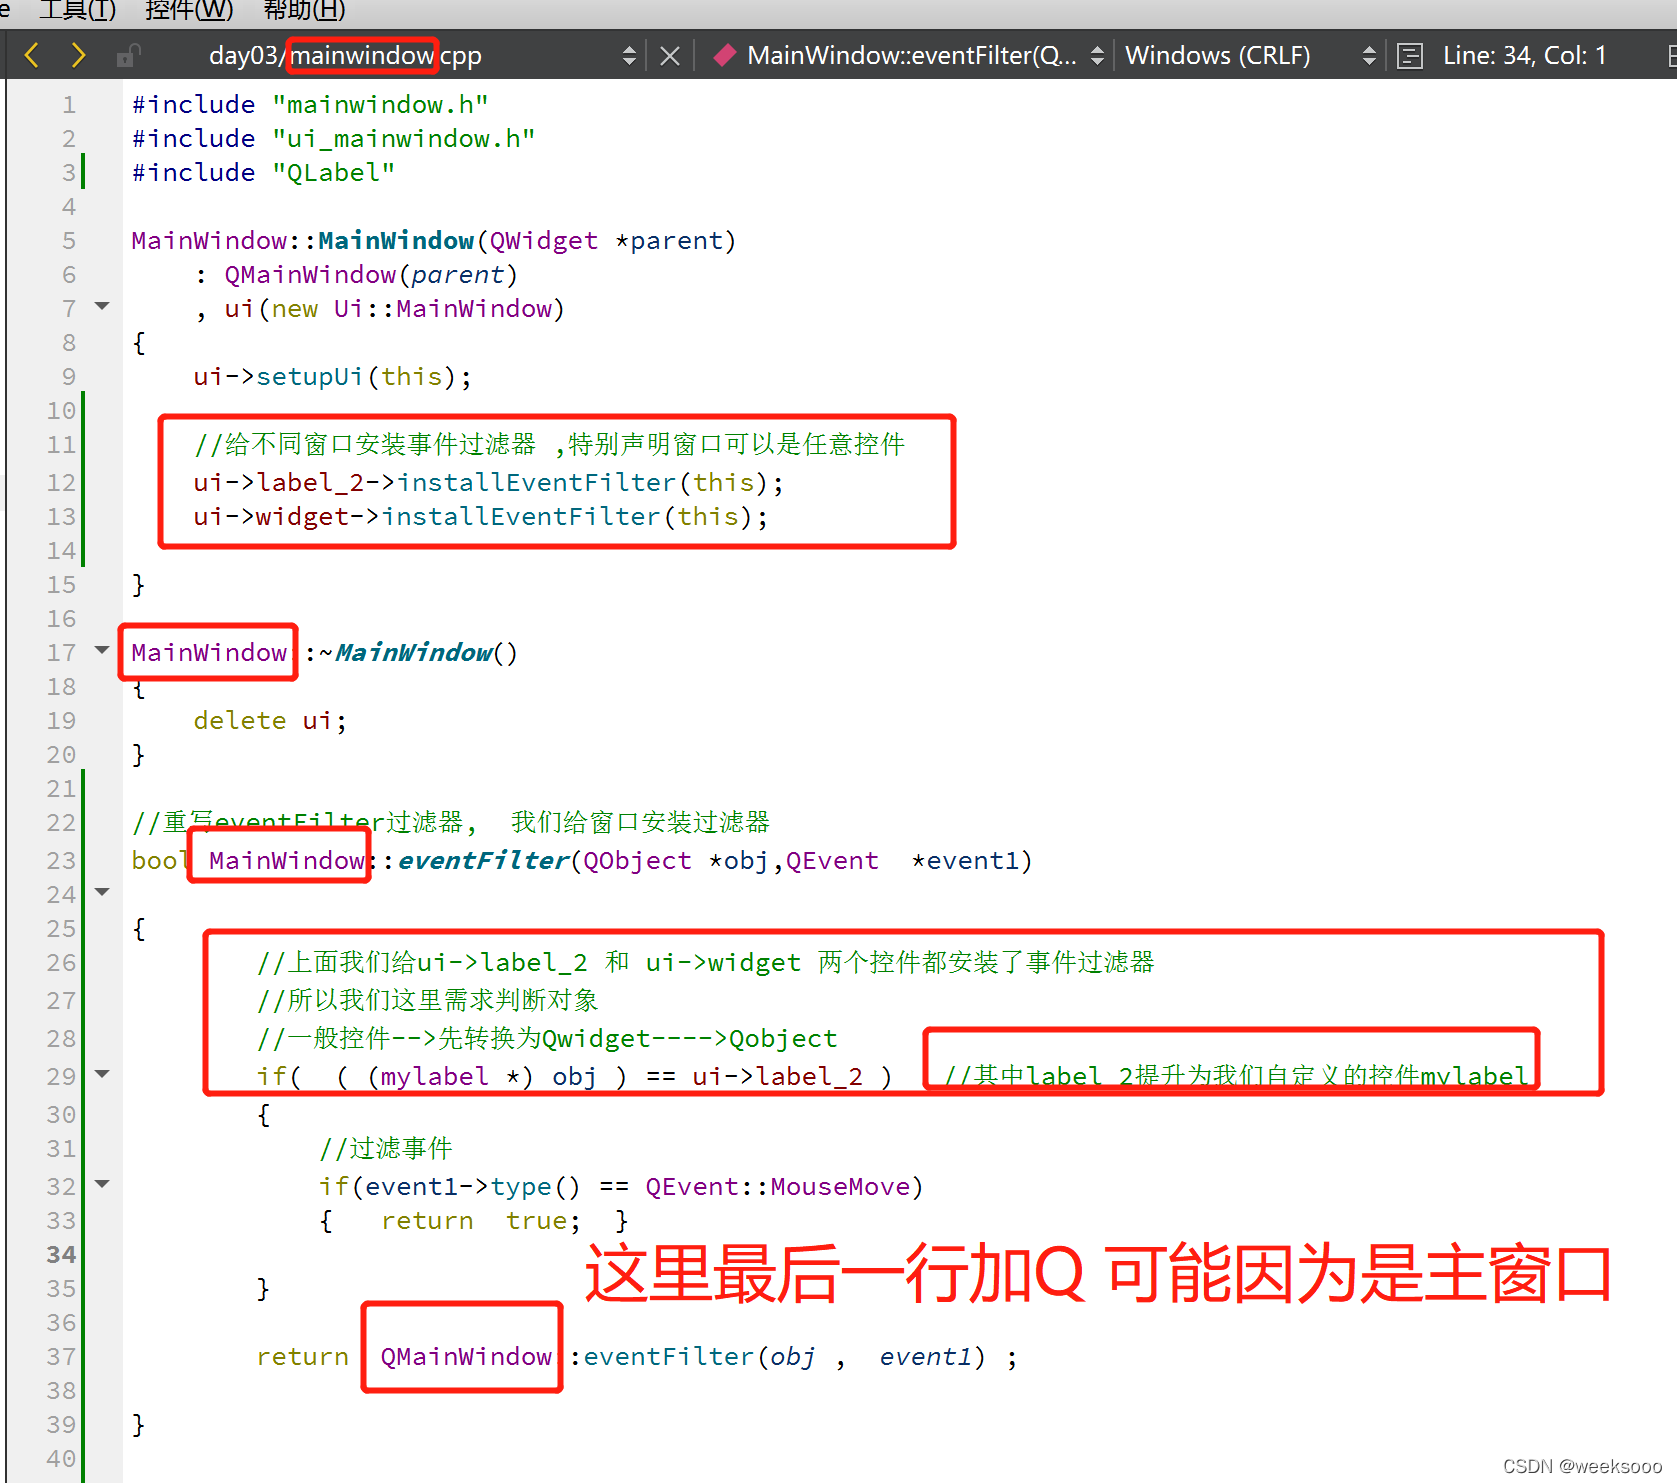The width and height of the screenshot is (1677, 1483).
Task: Collapse the constructor fold arrow at line 7
Action: 102,306
